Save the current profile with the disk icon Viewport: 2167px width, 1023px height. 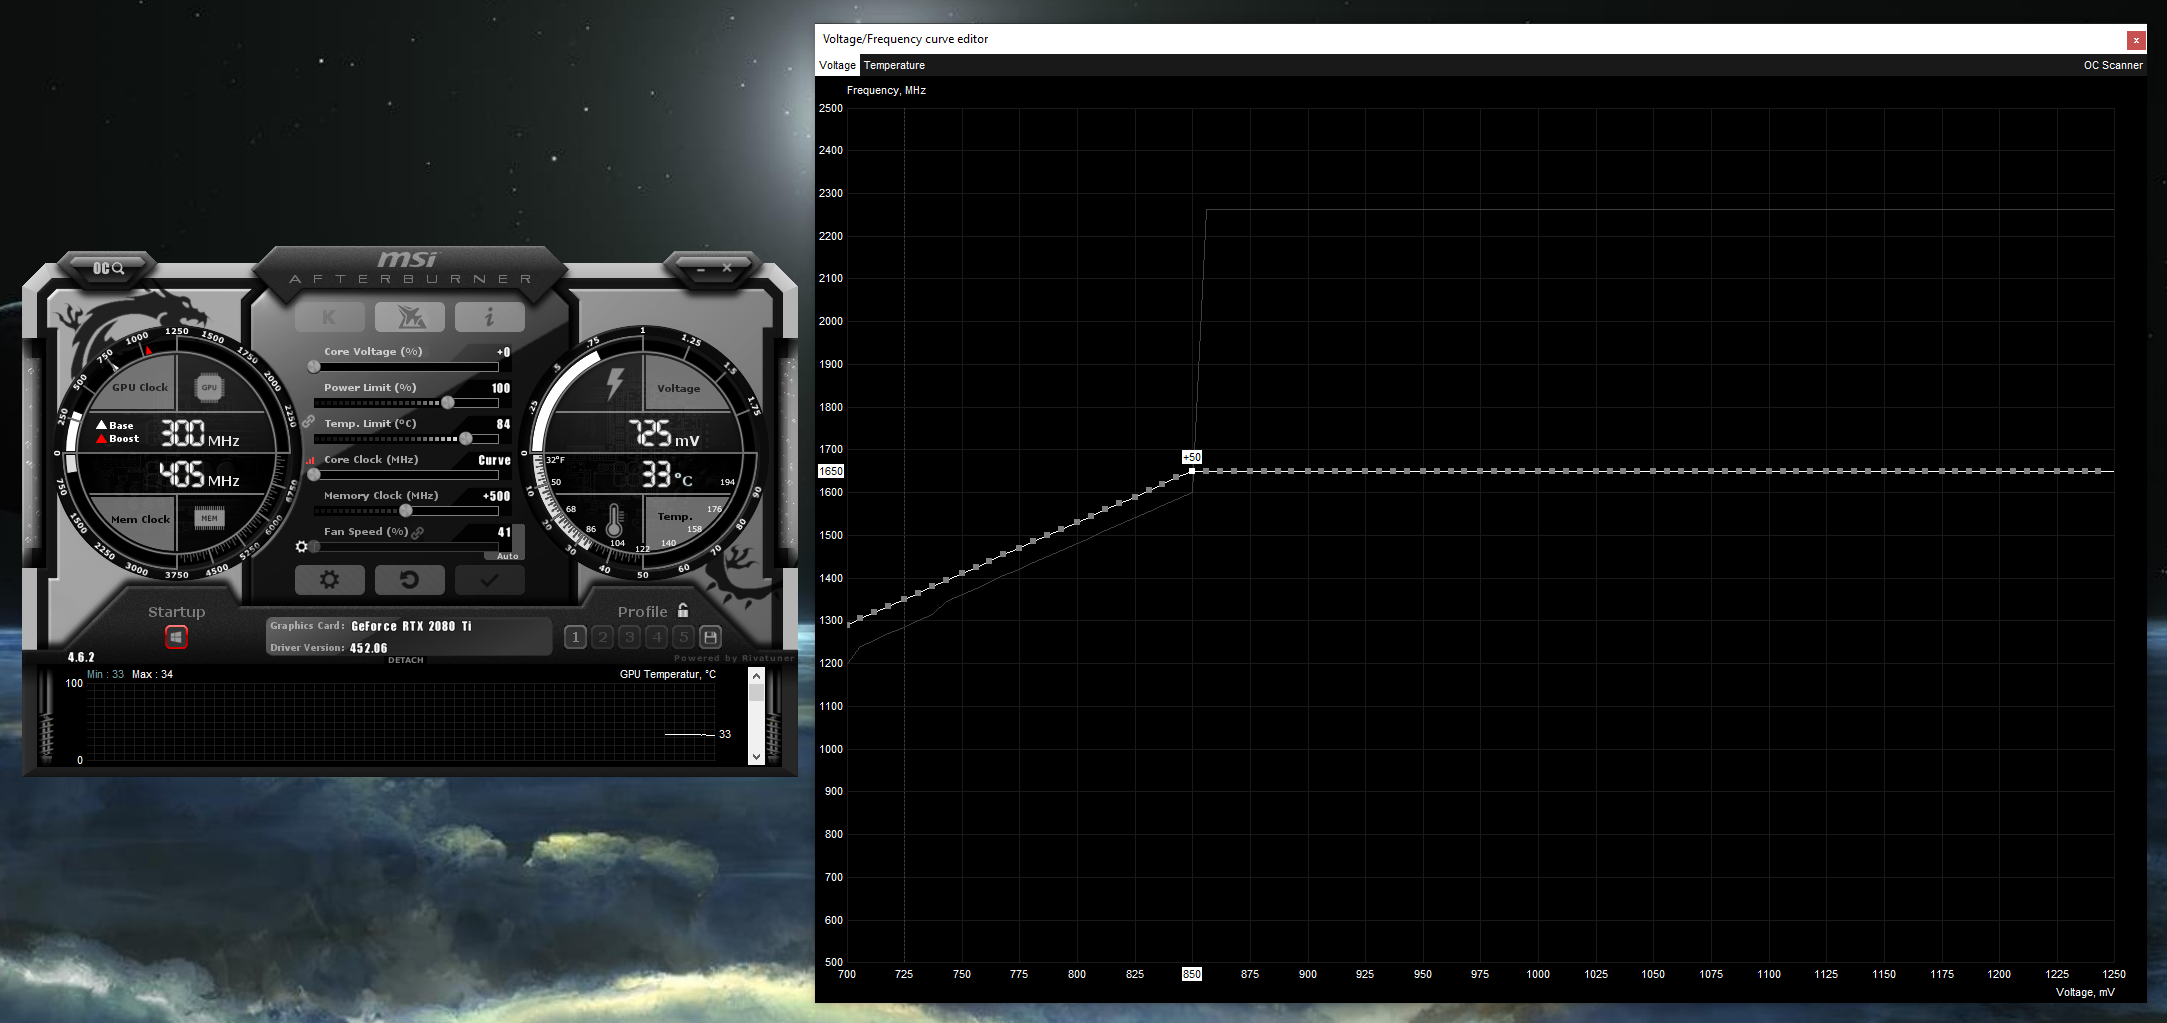click(x=710, y=637)
